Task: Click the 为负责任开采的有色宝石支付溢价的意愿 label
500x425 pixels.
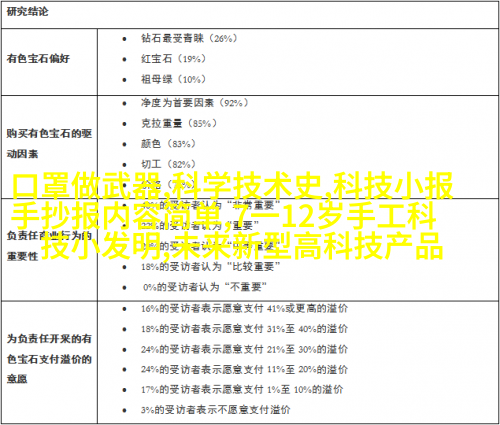Action: [x=49, y=359]
